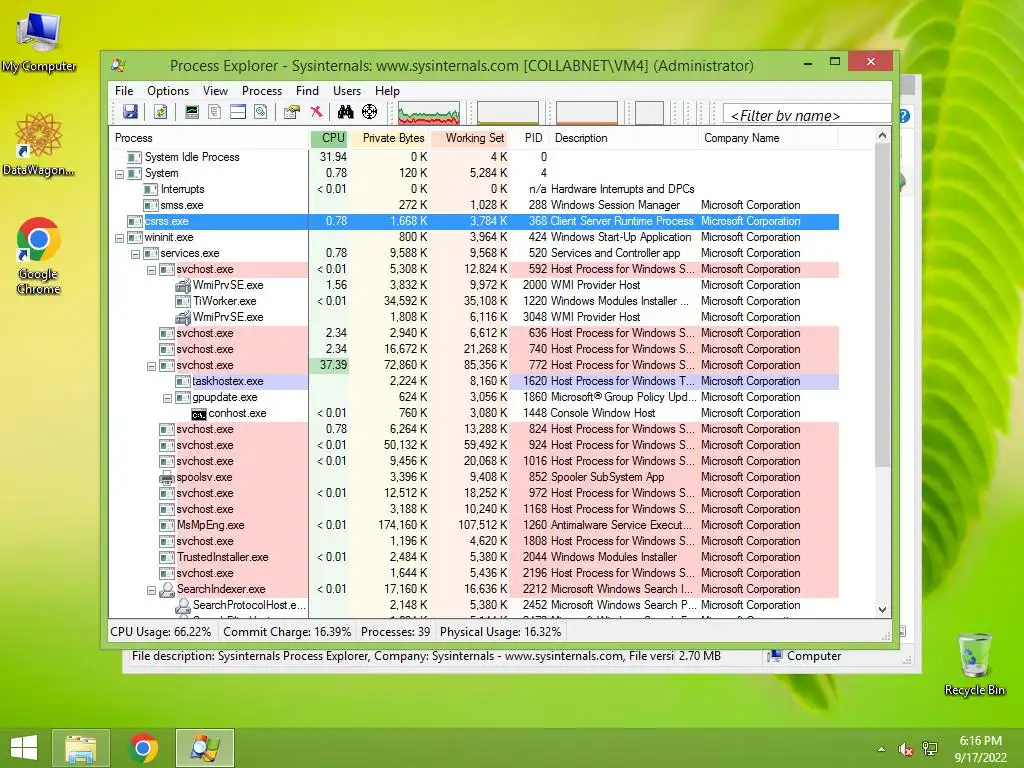The height and width of the screenshot is (768, 1024).
Task: Open the Users menu
Action: [347, 91]
